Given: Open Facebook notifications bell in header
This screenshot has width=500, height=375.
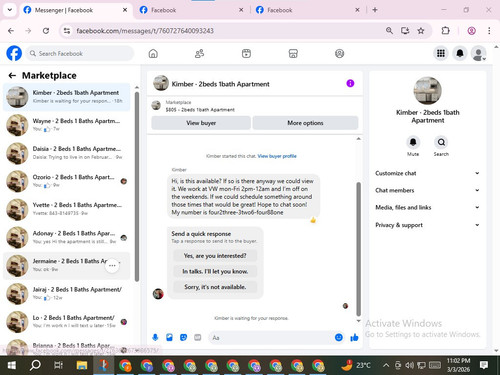Looking at the screenshot, I should 460,53.
